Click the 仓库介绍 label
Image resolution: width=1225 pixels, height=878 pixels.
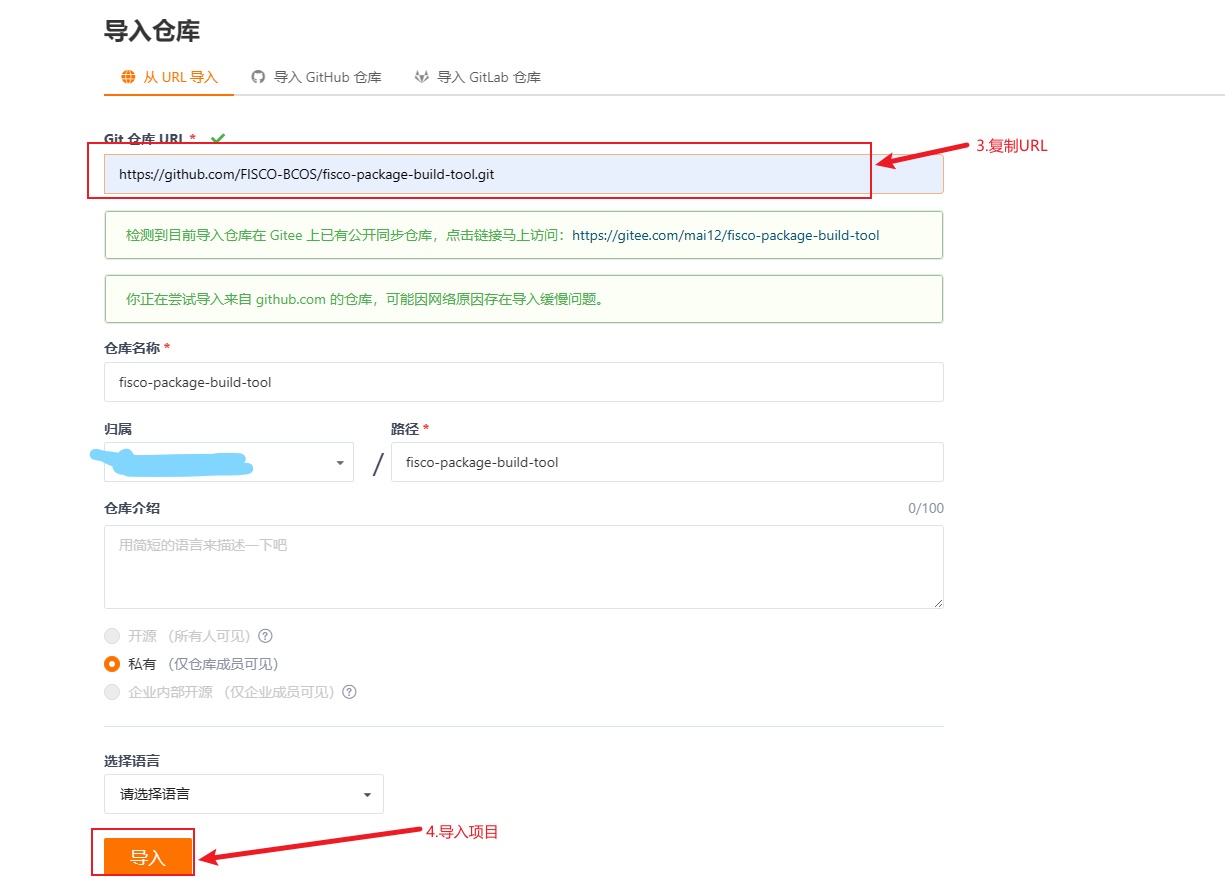click(132, 508)
